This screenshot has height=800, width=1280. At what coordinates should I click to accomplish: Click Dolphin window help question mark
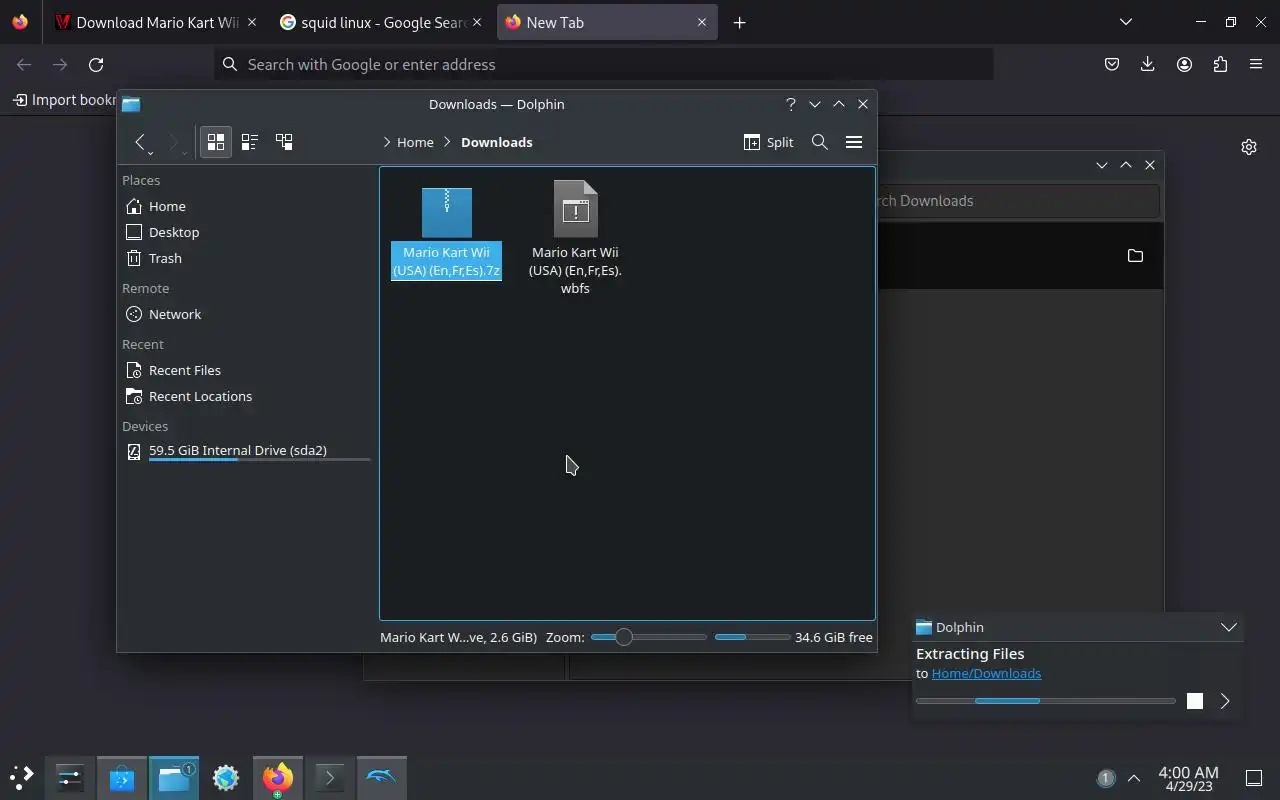(791, 104)
